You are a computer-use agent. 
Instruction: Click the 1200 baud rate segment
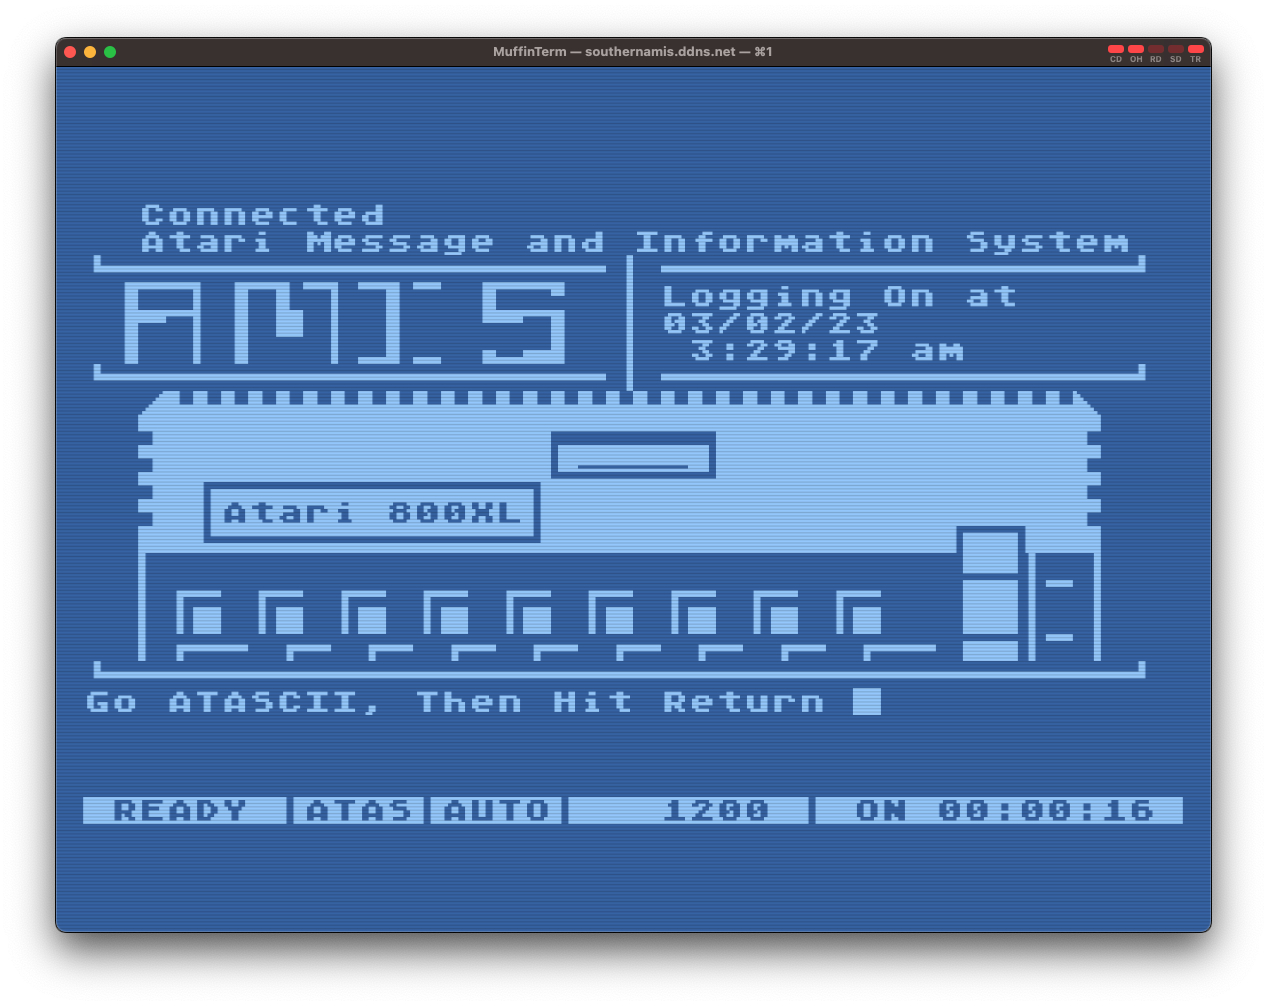[716, 810]
